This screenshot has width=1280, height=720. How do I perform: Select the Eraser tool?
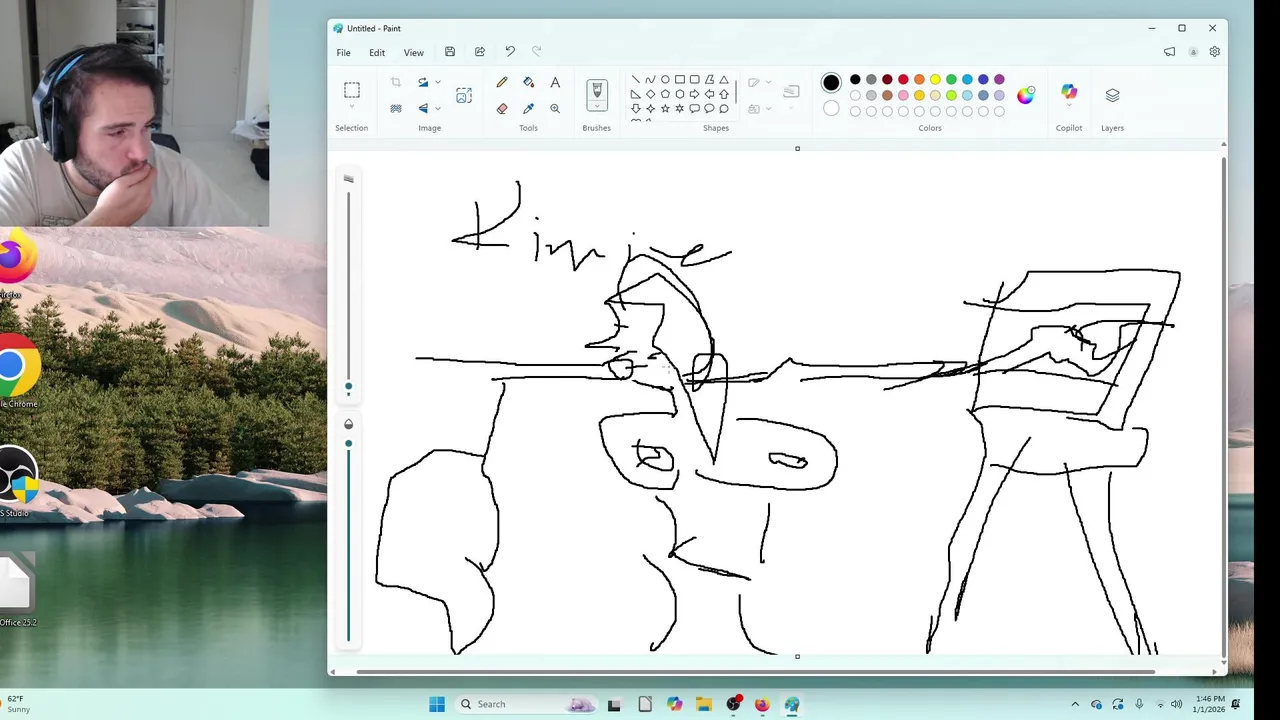click(502, 108)
